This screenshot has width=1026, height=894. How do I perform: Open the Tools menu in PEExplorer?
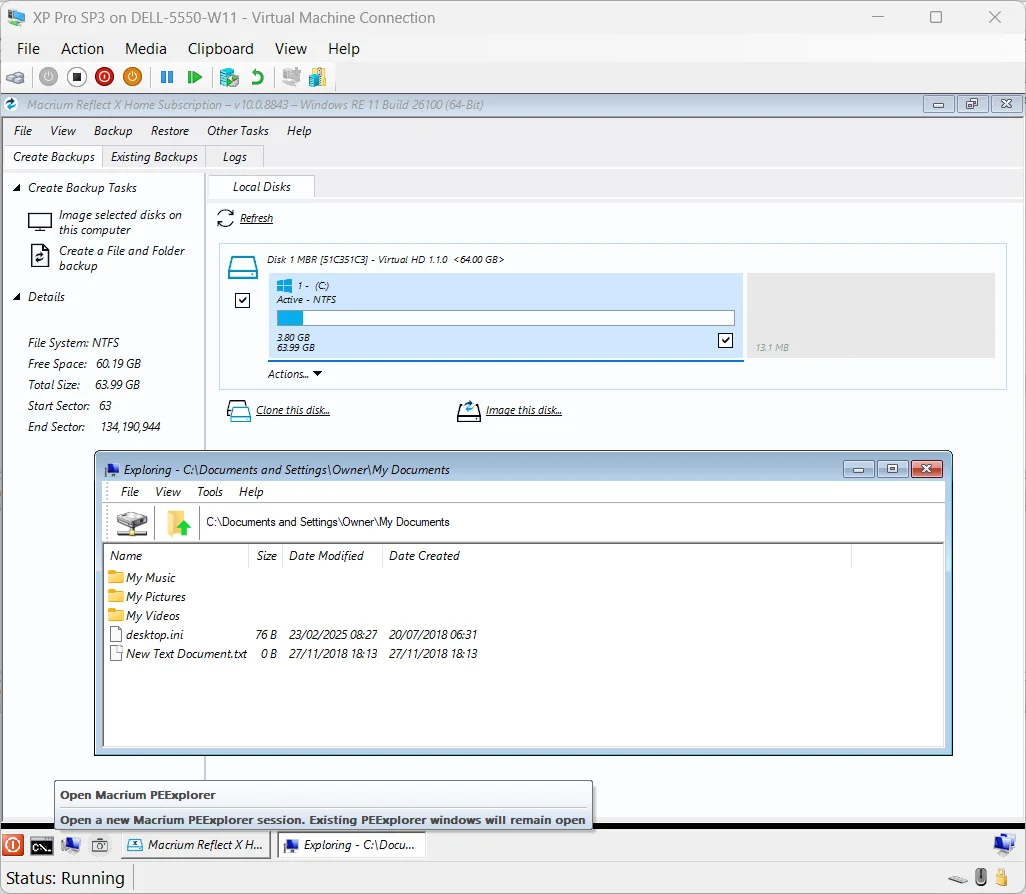210,492
